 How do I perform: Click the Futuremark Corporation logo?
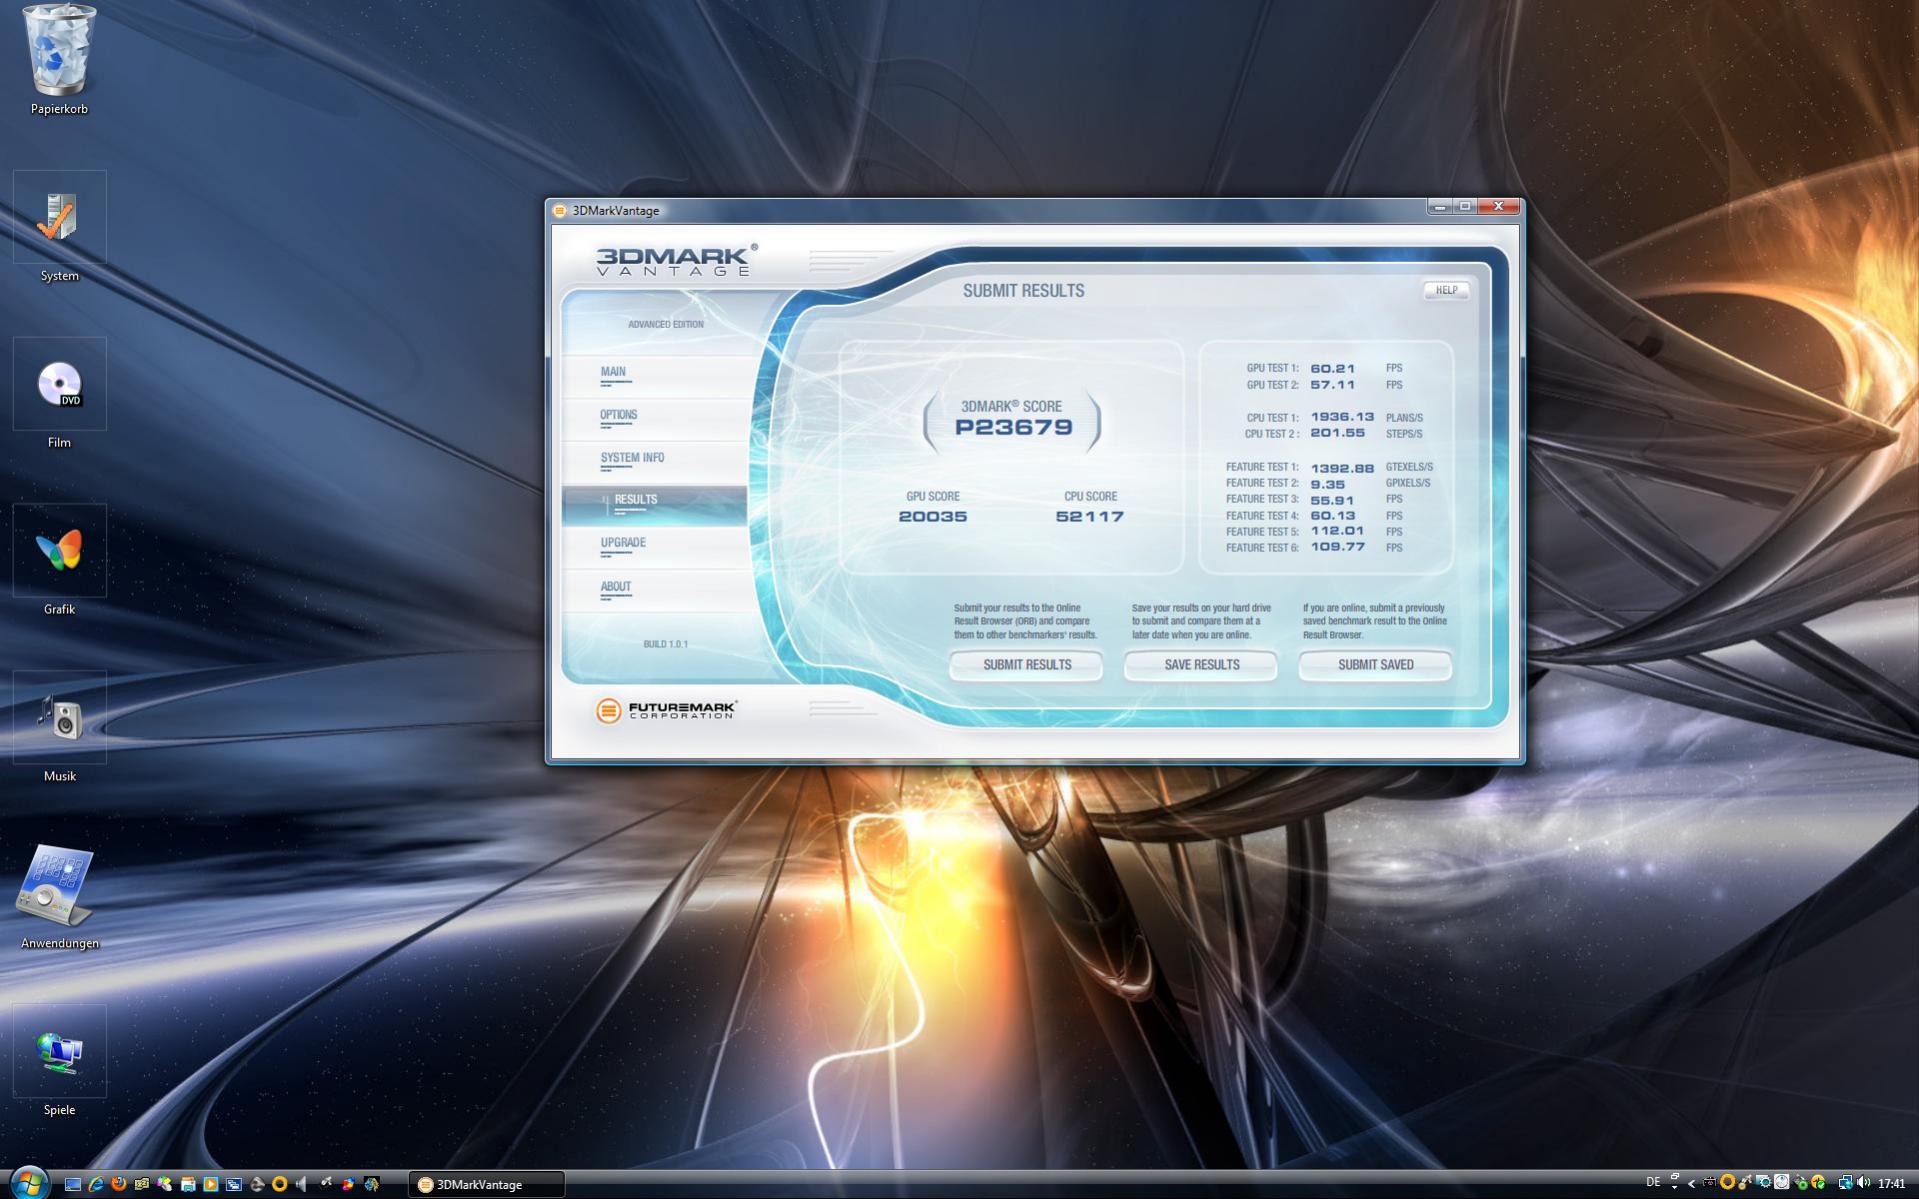pyautogui.click(x=667, y=710)
